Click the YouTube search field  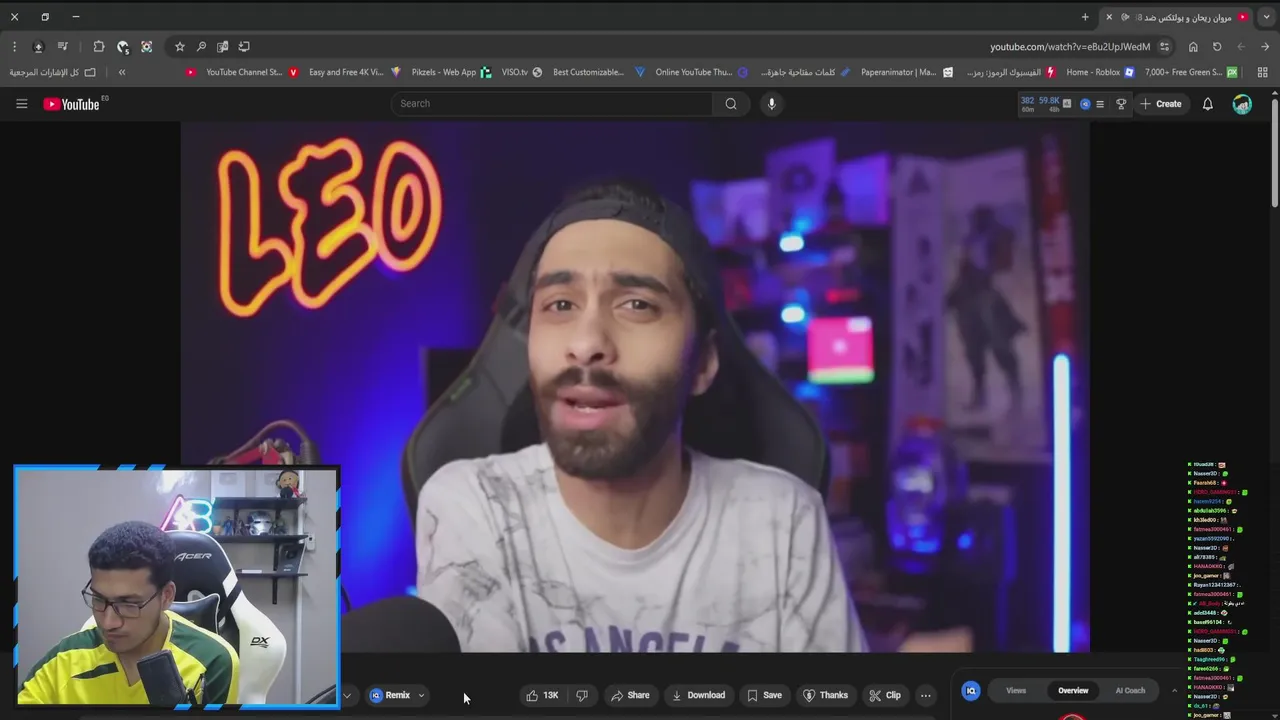[552, 104]
